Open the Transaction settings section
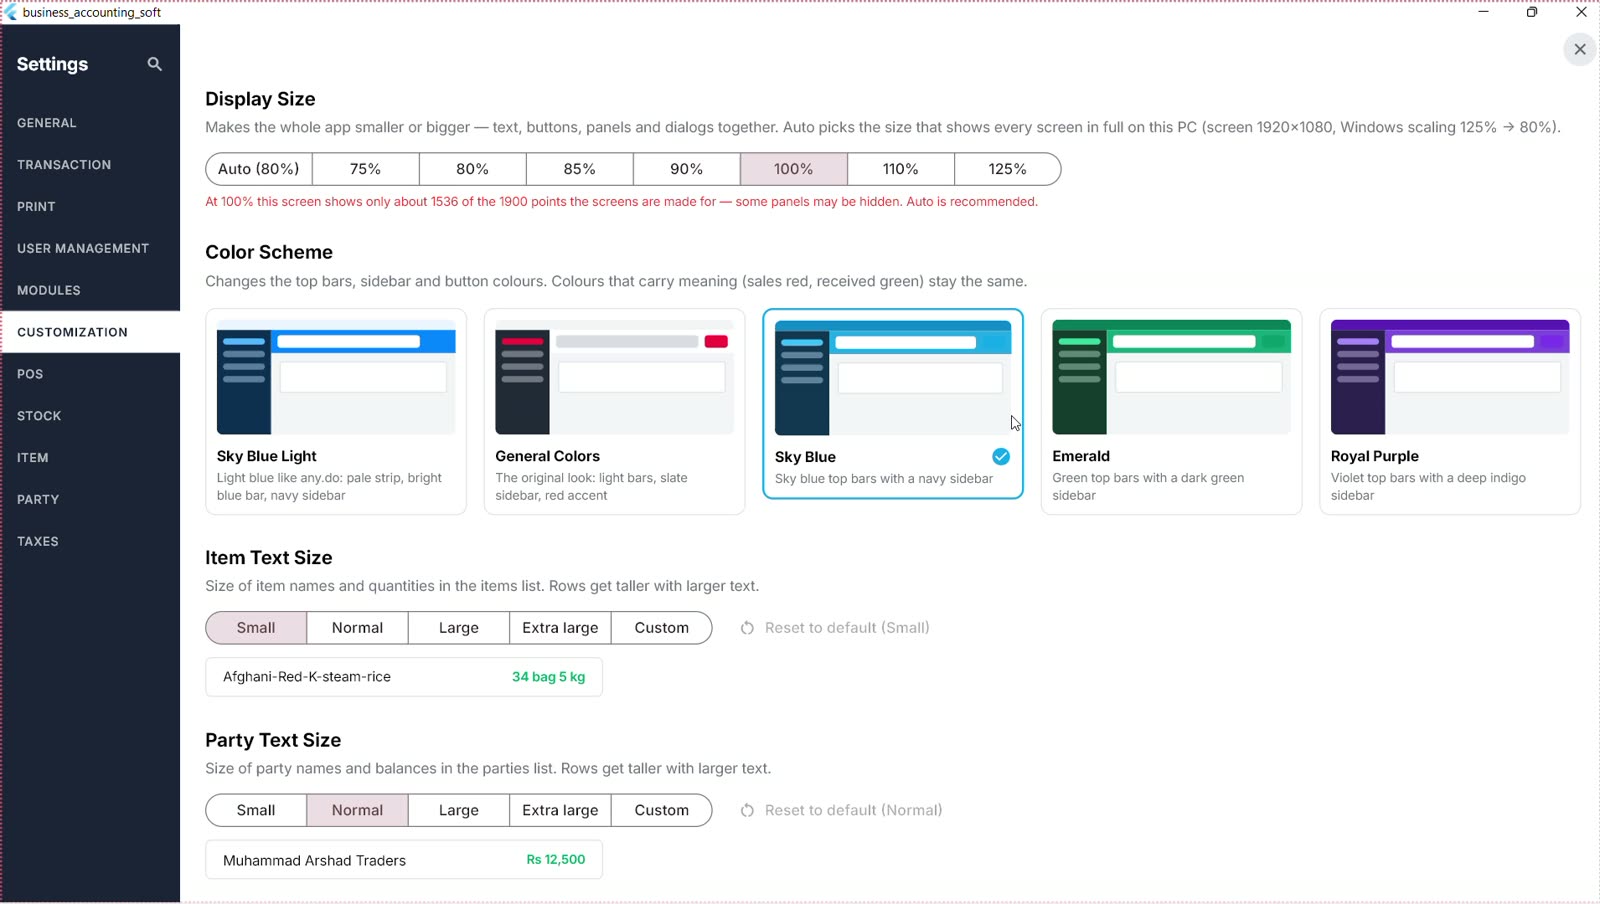This screenshot has height=904, width=1600. 90,165
